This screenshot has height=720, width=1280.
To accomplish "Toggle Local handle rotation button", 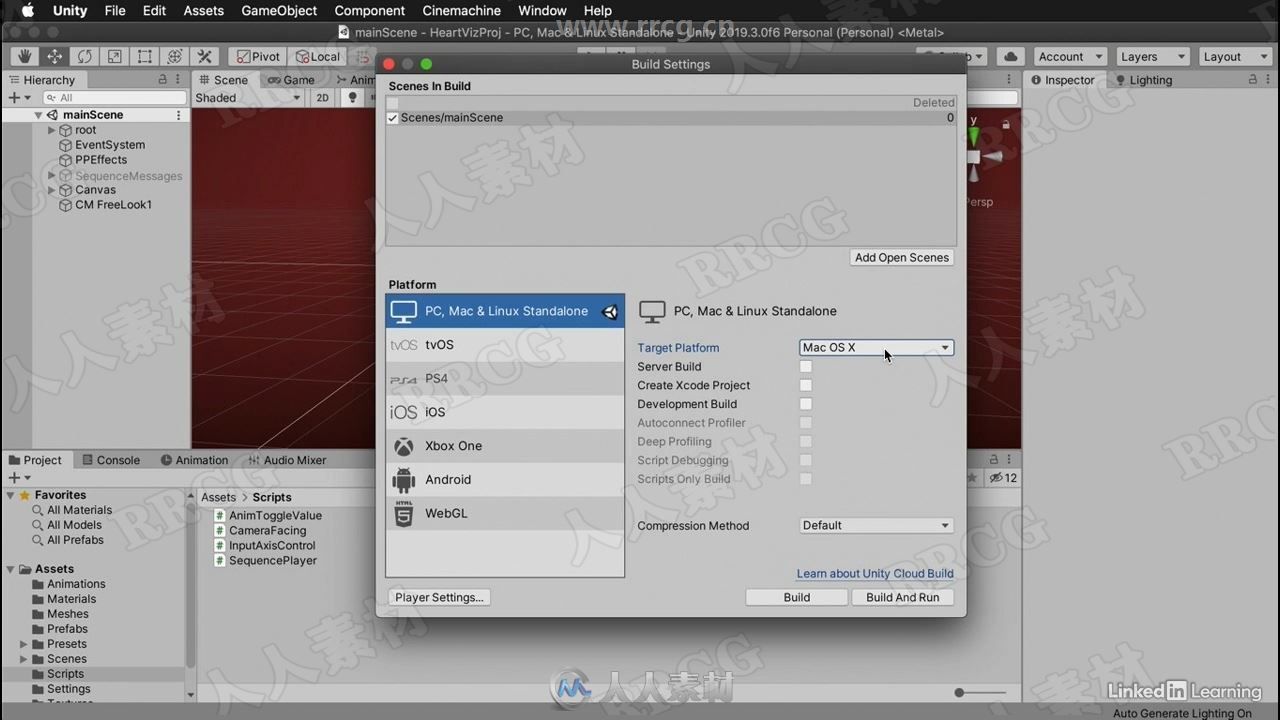I will (318, 57).
